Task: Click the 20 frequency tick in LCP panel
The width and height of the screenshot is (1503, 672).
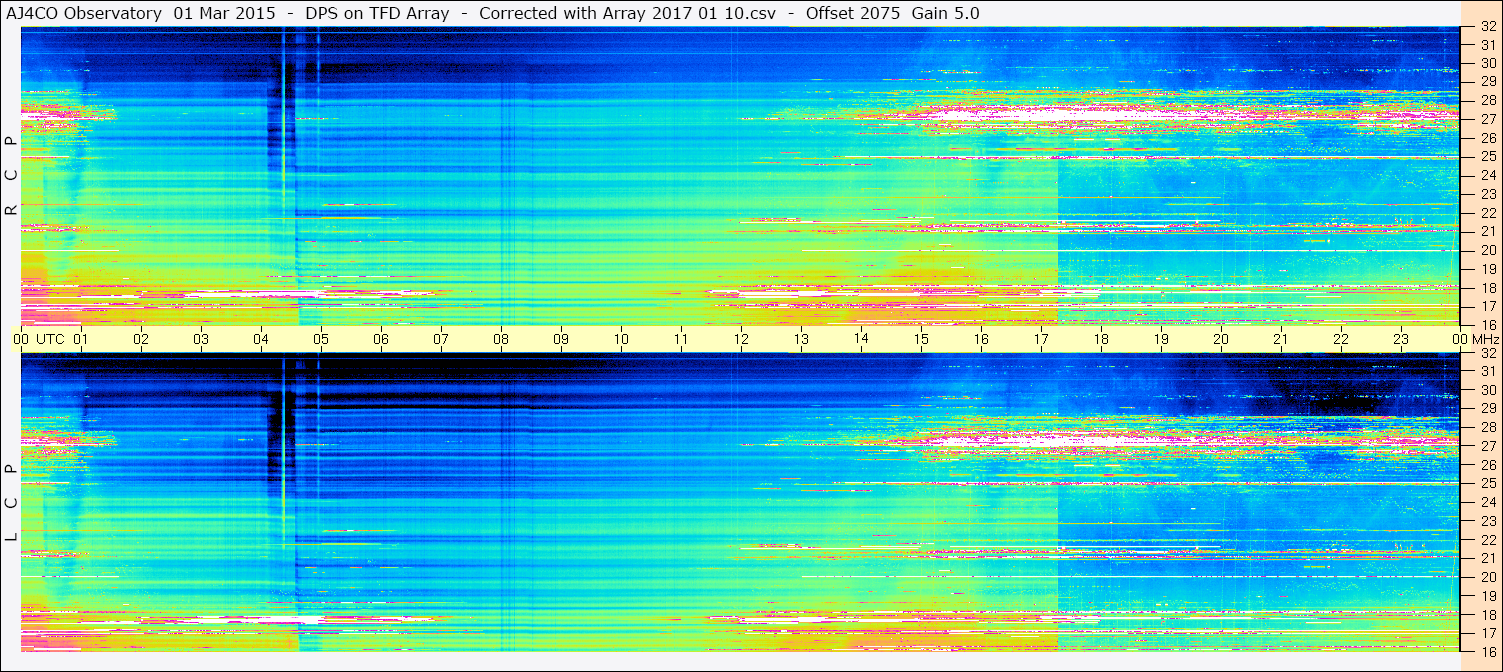Action: tap(1487, 577)
